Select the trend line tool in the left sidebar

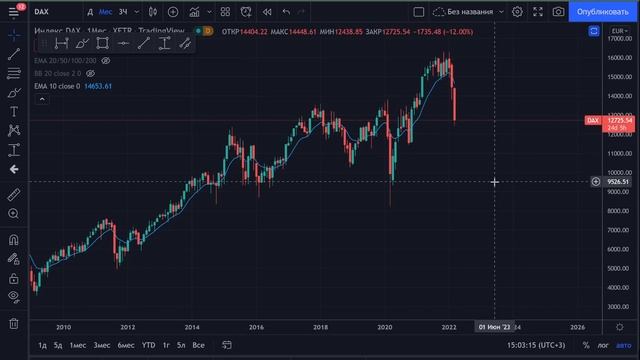coord(14,54)
